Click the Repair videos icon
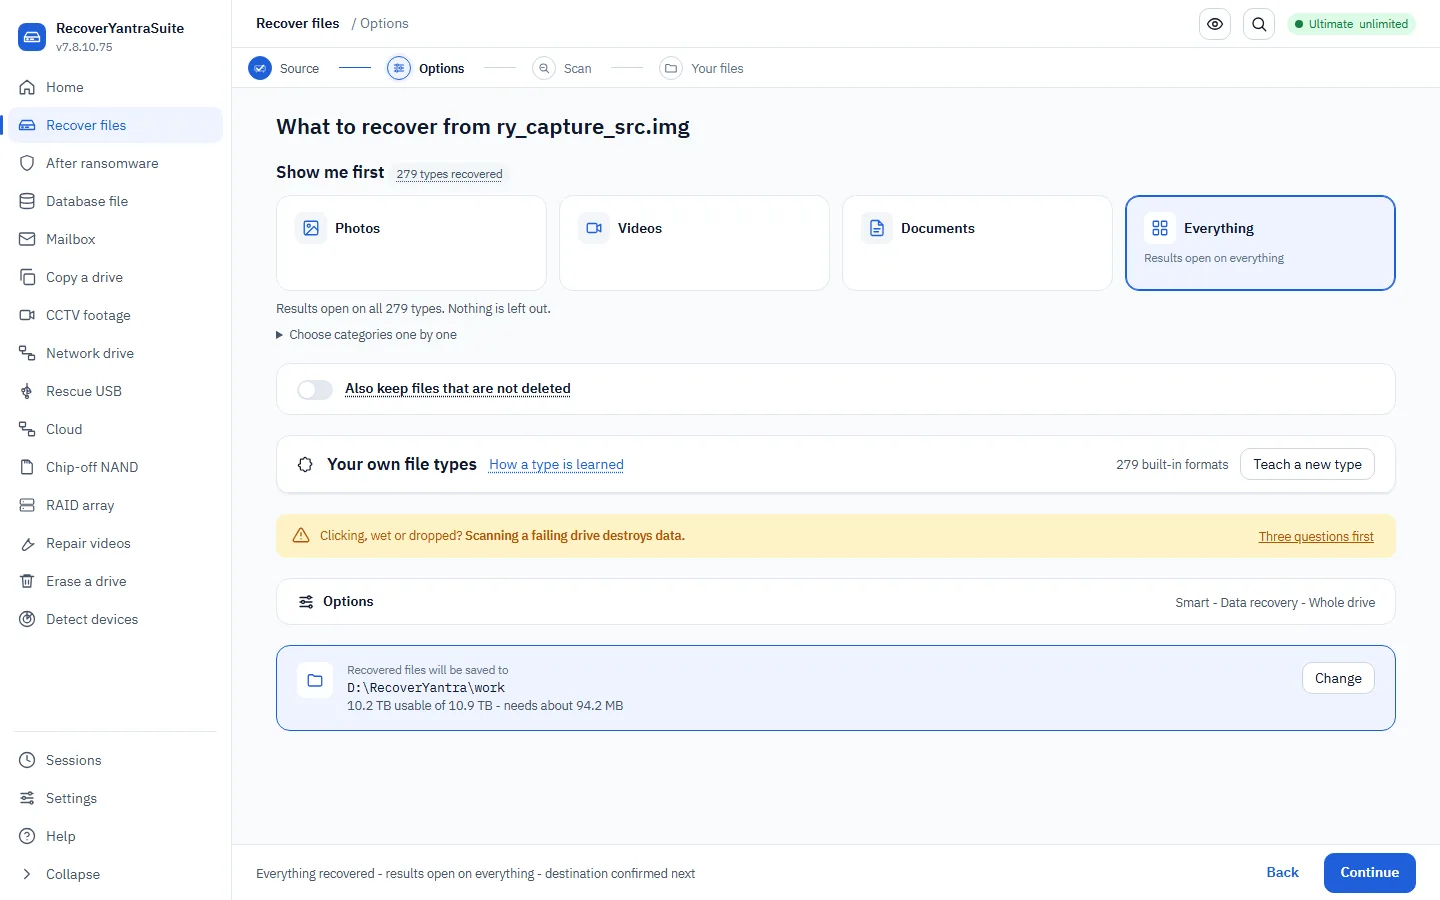This screenshot has width=1440, height=900. pos(27,543)
